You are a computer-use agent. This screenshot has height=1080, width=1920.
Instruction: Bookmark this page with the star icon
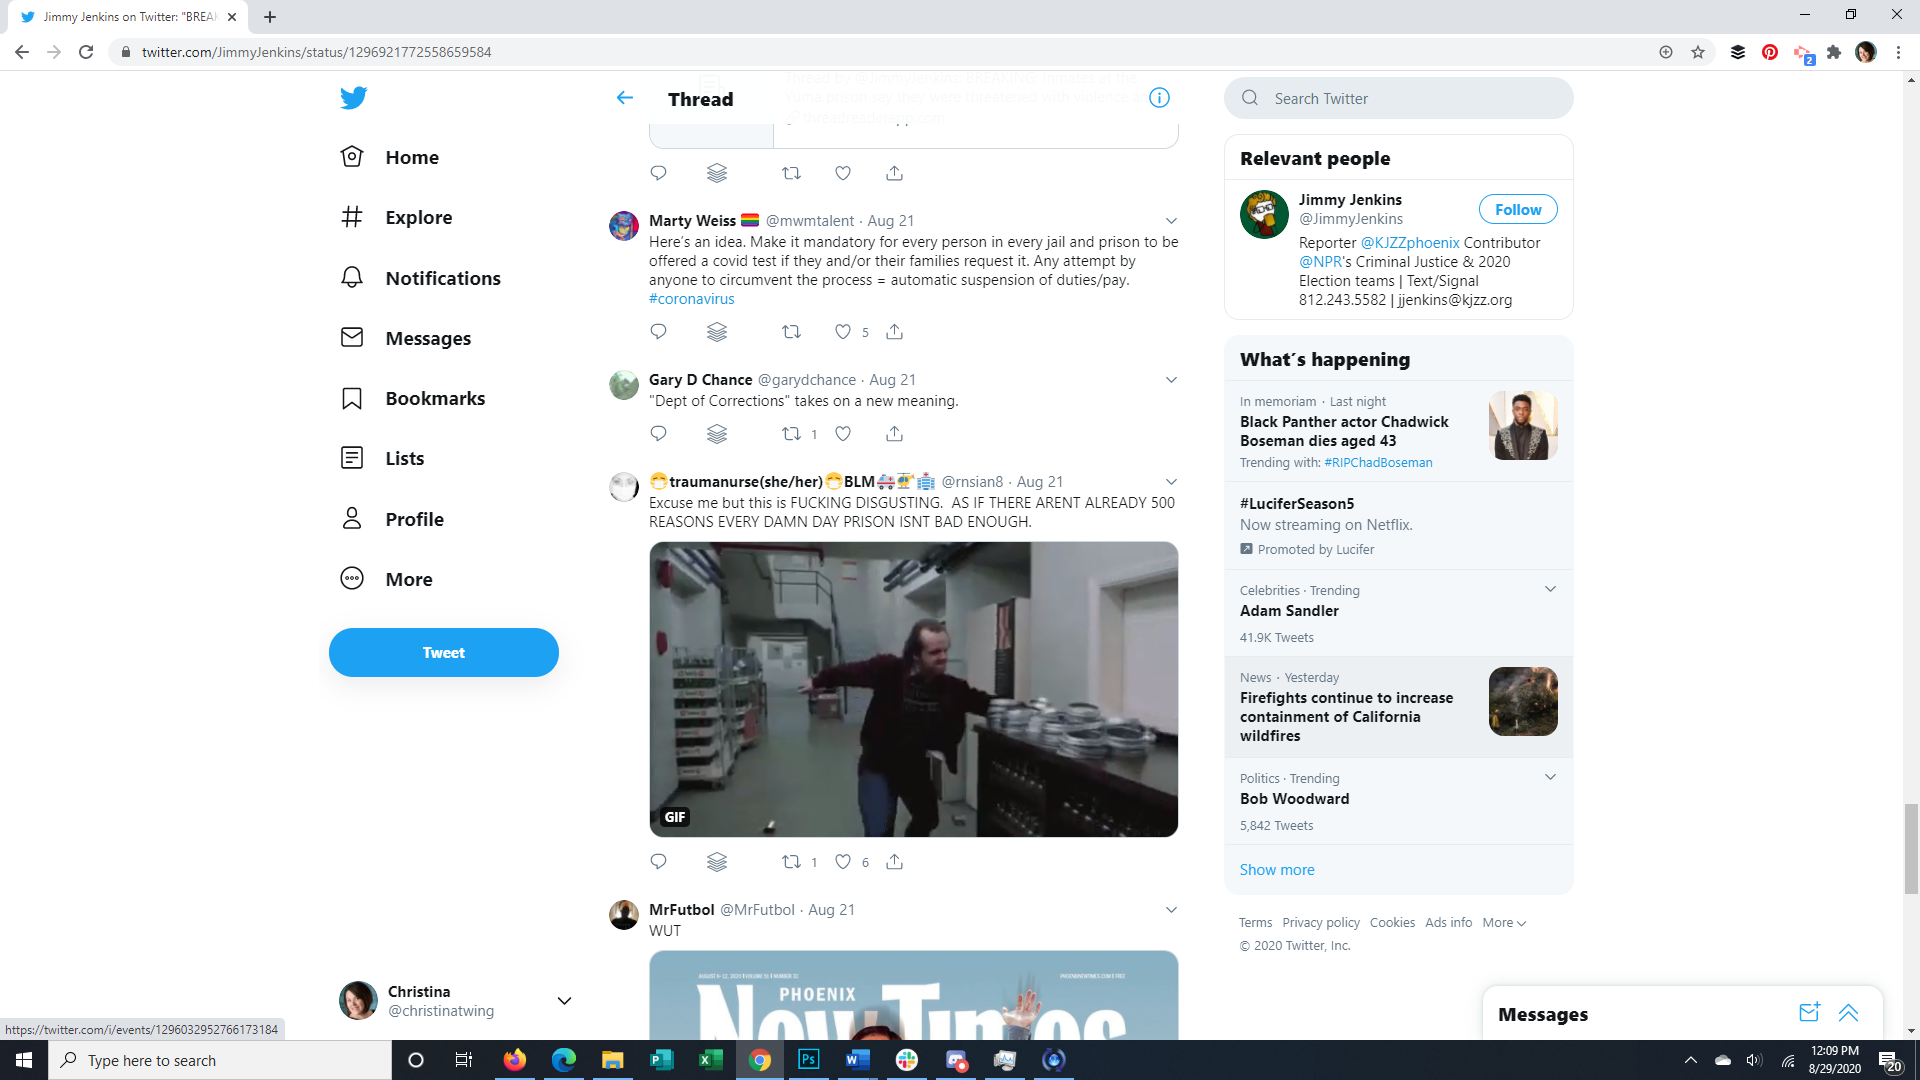pos(1698,52)
